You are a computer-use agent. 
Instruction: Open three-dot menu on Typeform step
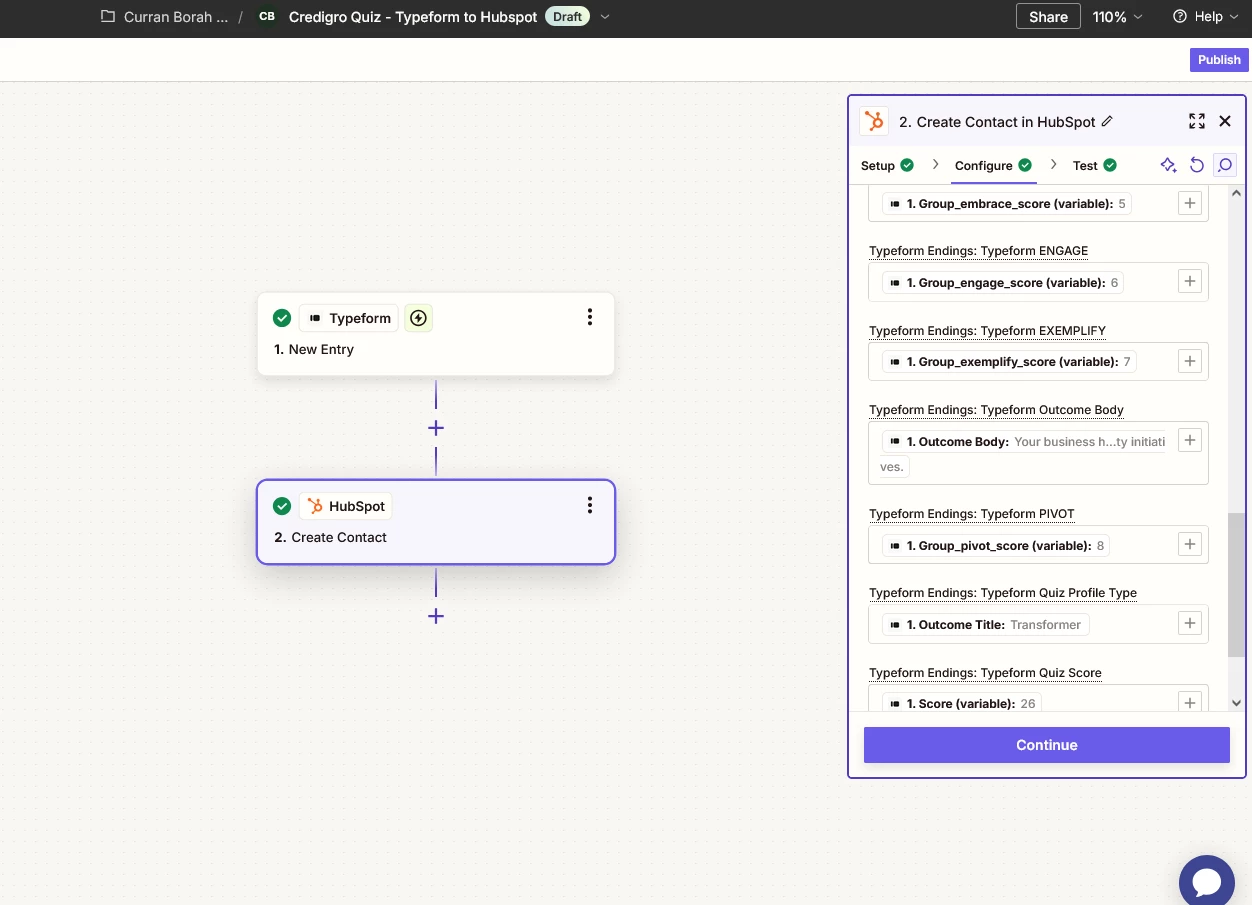(590, 317)
